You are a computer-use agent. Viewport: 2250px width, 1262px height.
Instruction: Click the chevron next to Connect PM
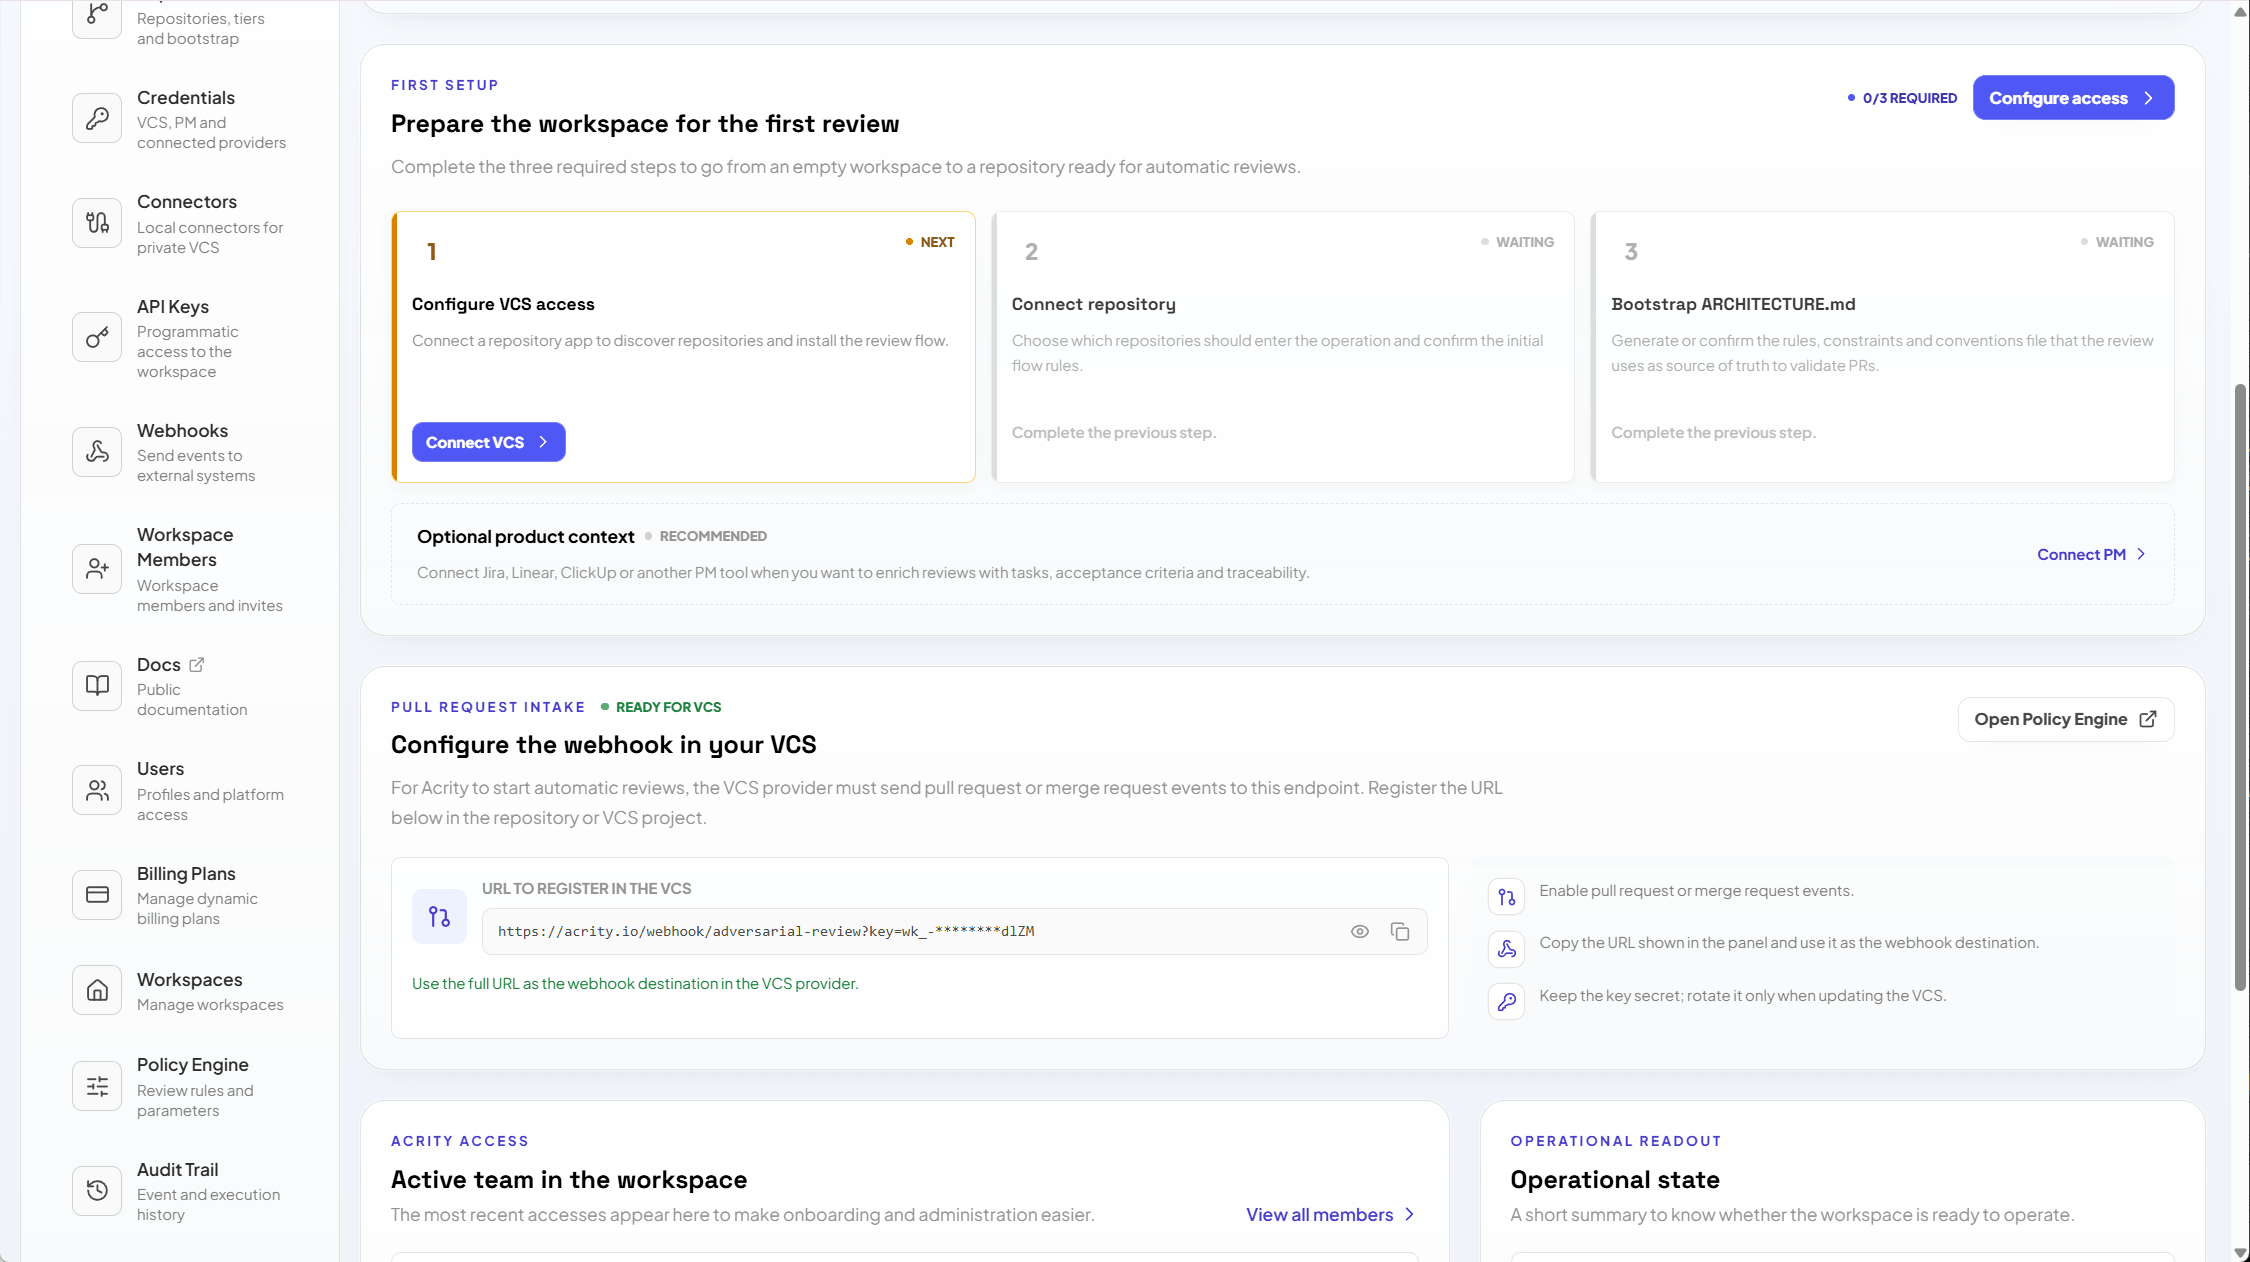[2141, 554]
